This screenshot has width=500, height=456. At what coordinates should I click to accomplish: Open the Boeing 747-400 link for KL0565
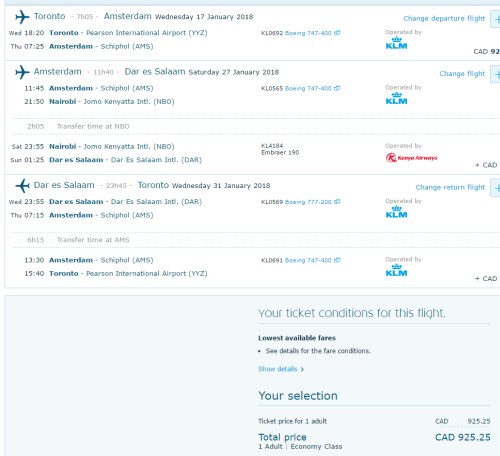[308, 88]
